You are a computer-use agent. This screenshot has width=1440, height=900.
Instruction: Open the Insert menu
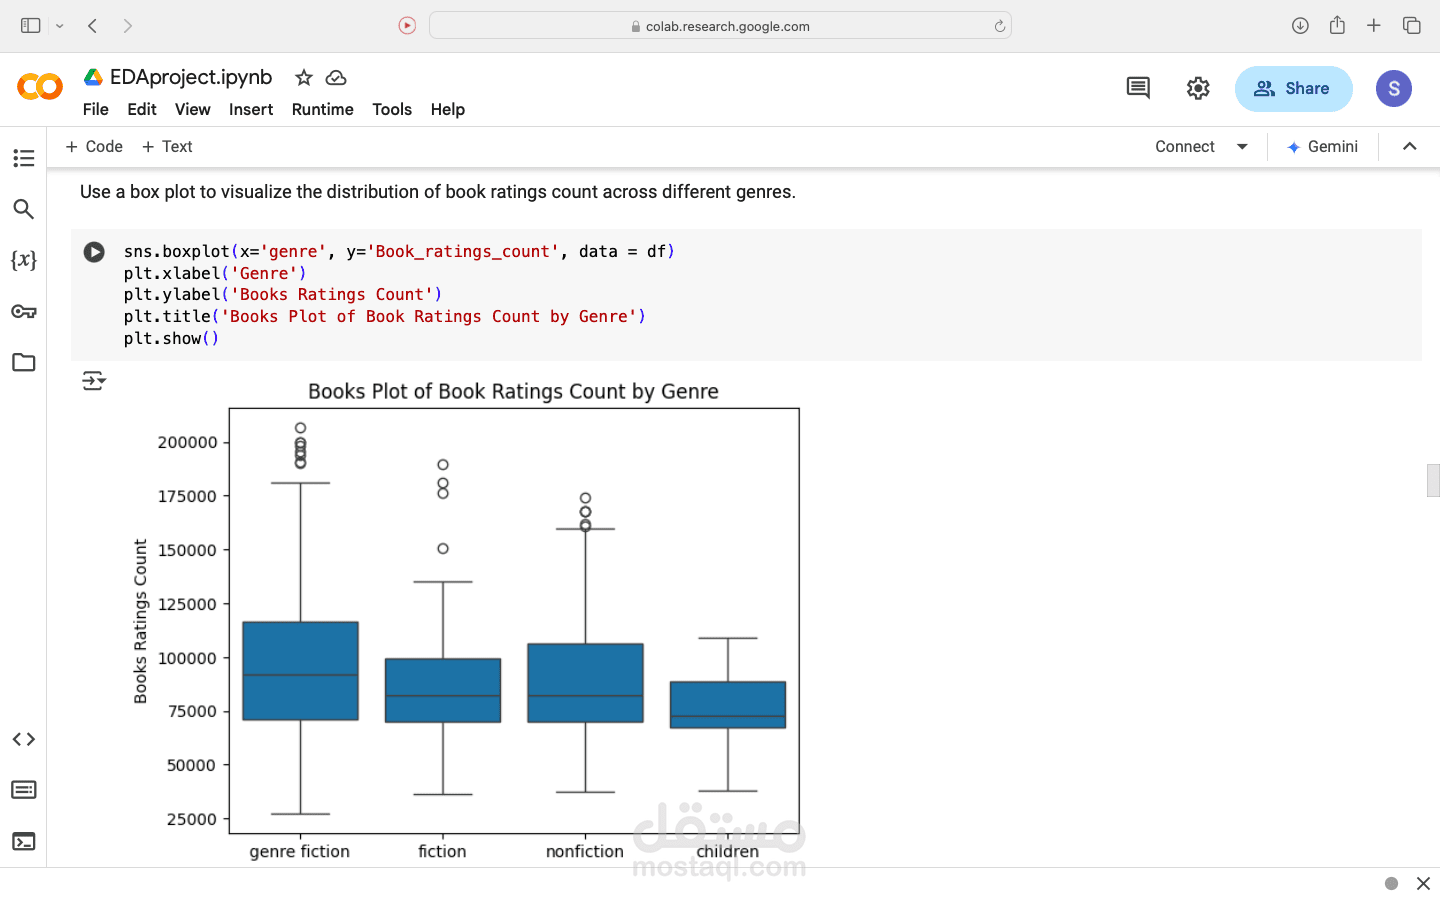(x=251, y=109)
